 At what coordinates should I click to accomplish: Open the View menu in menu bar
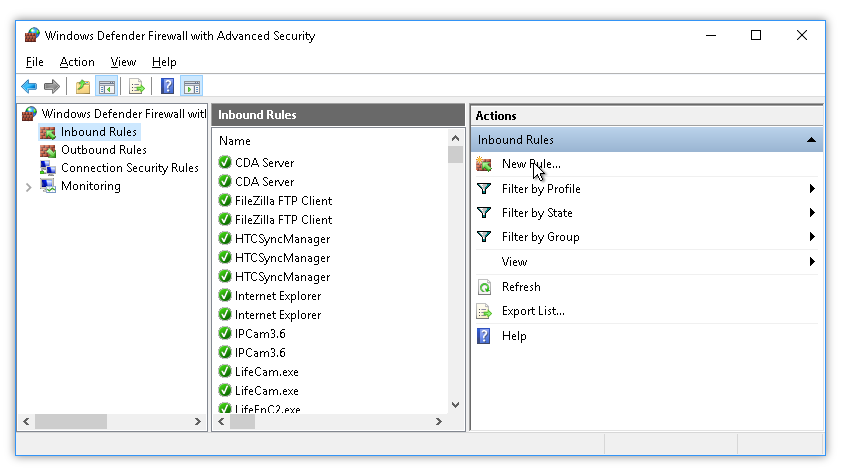pos(122,62)
